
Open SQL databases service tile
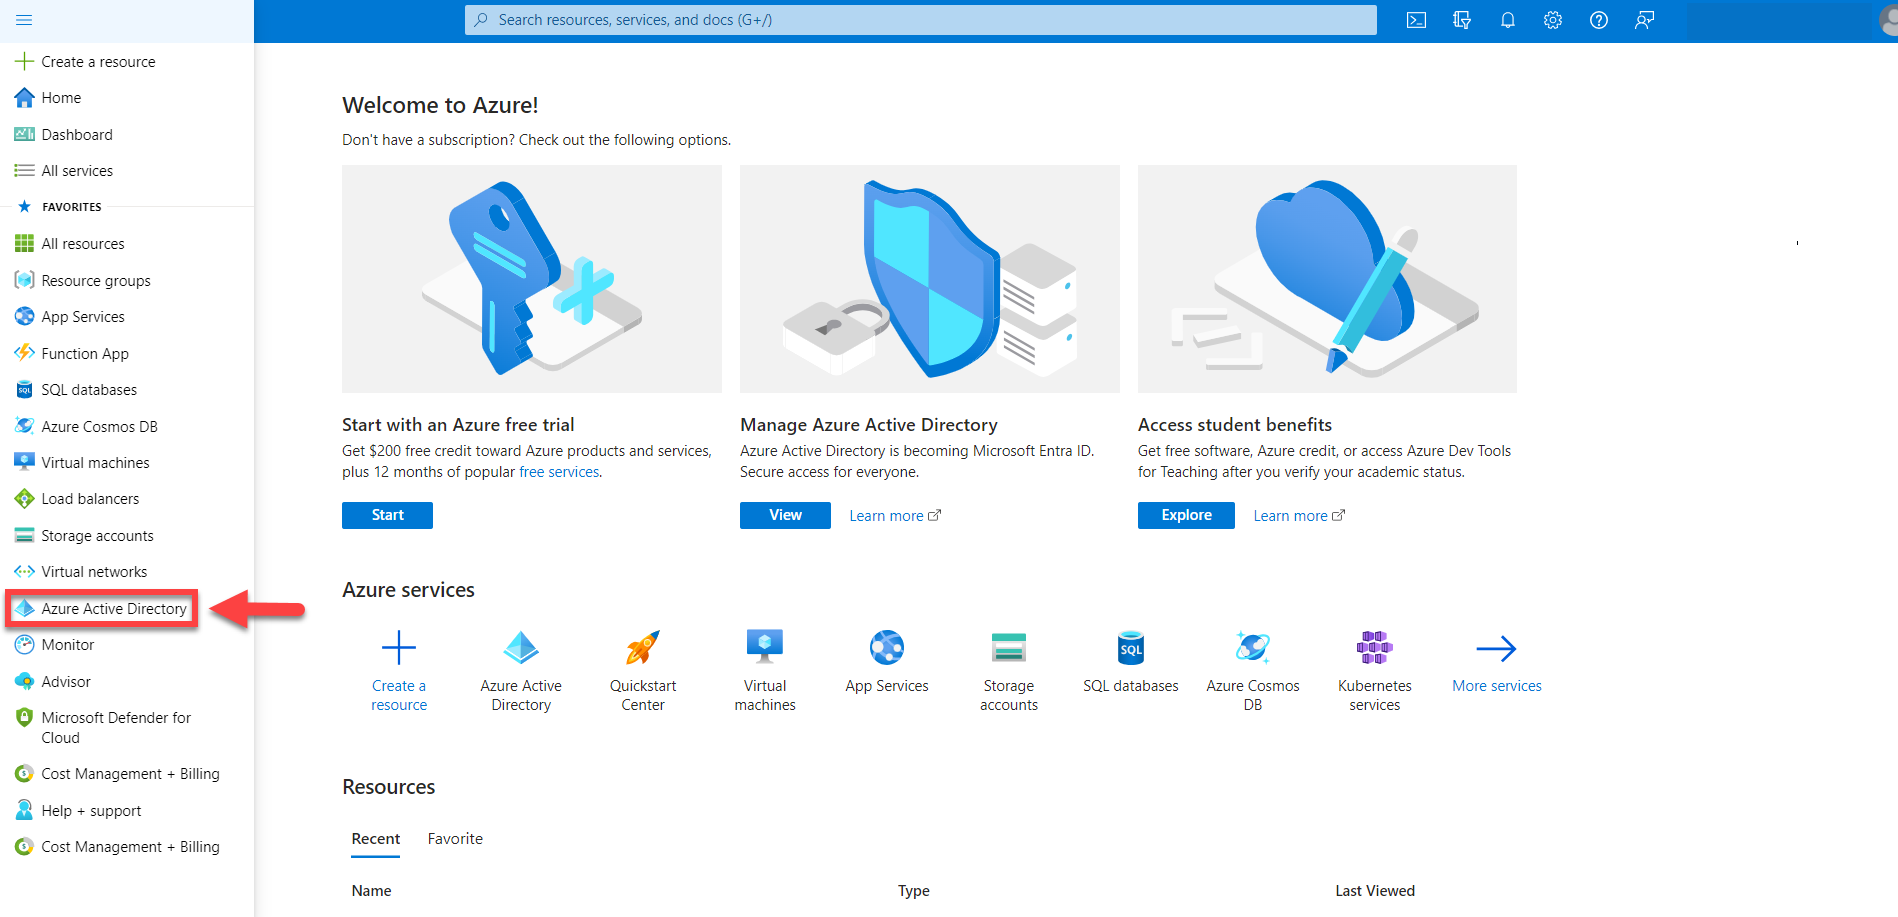click(1131, 662)
